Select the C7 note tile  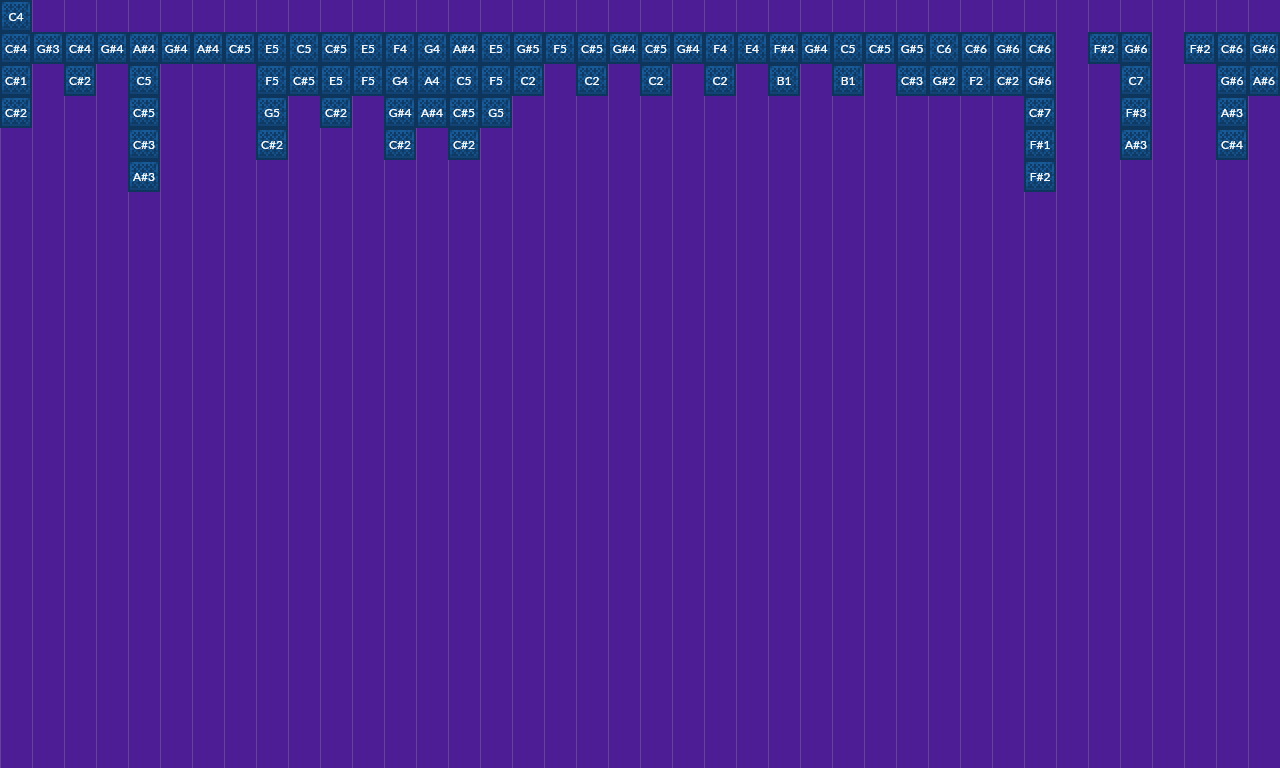[1136, 80]
